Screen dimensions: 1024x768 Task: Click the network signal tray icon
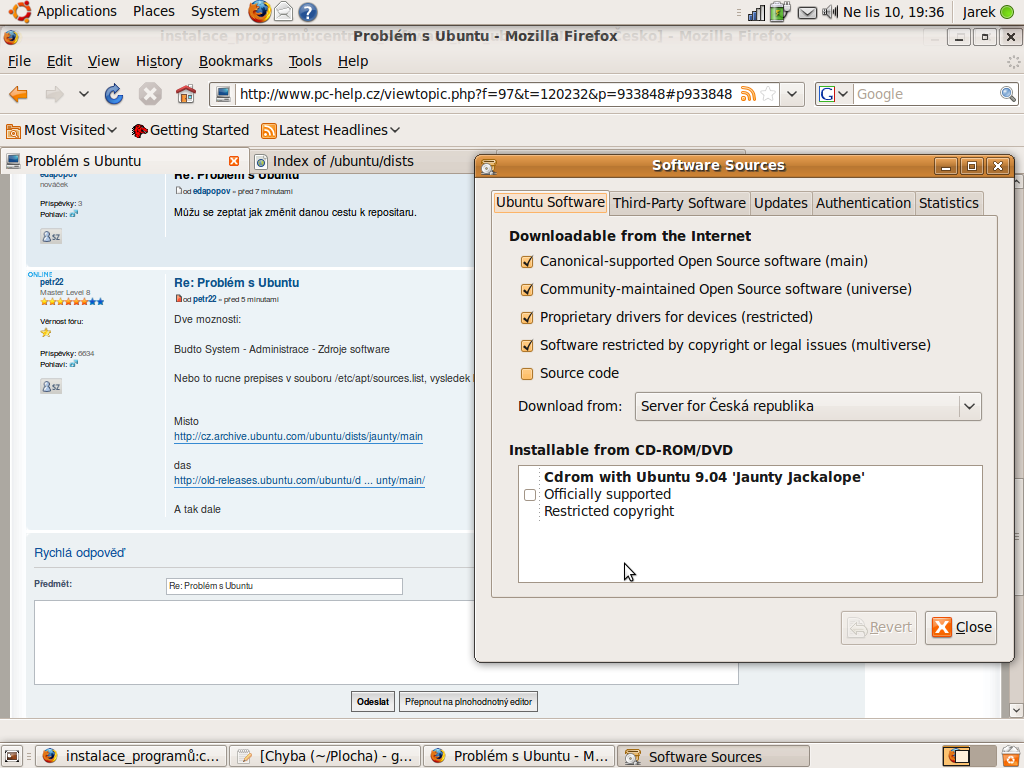[756, 12]
